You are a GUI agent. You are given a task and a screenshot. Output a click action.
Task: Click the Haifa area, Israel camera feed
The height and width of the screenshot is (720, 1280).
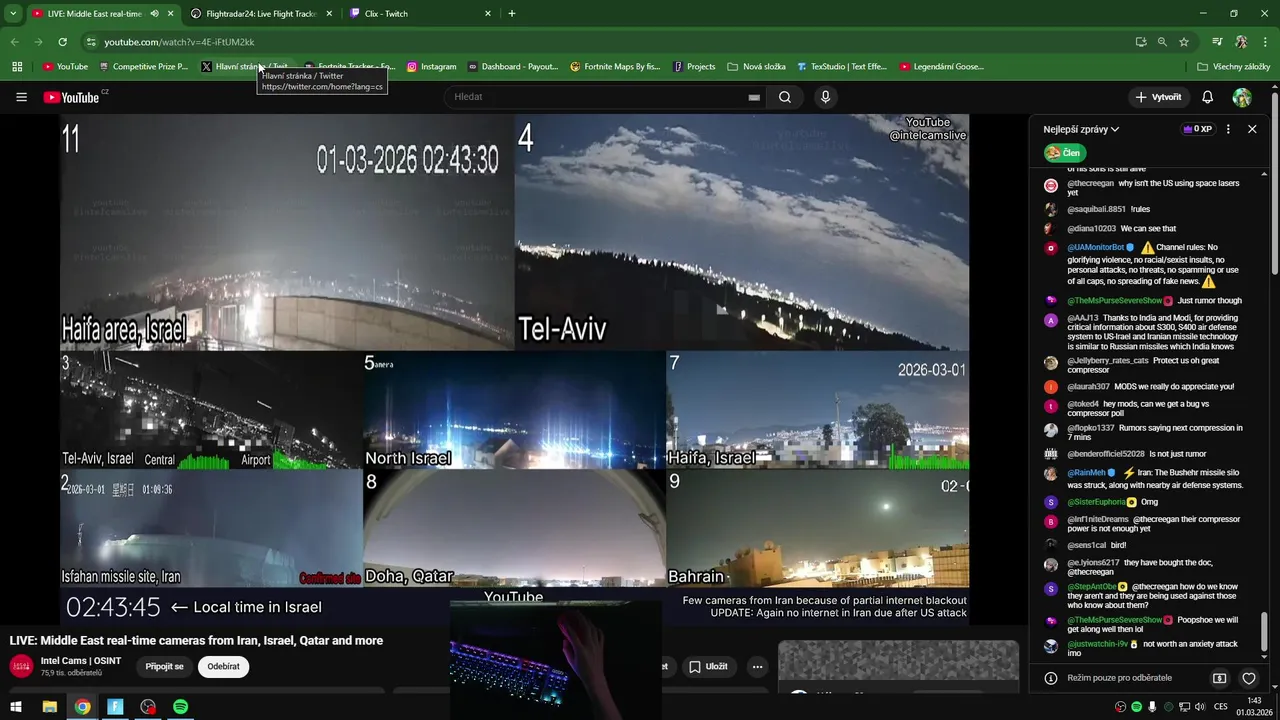point(287,231)
